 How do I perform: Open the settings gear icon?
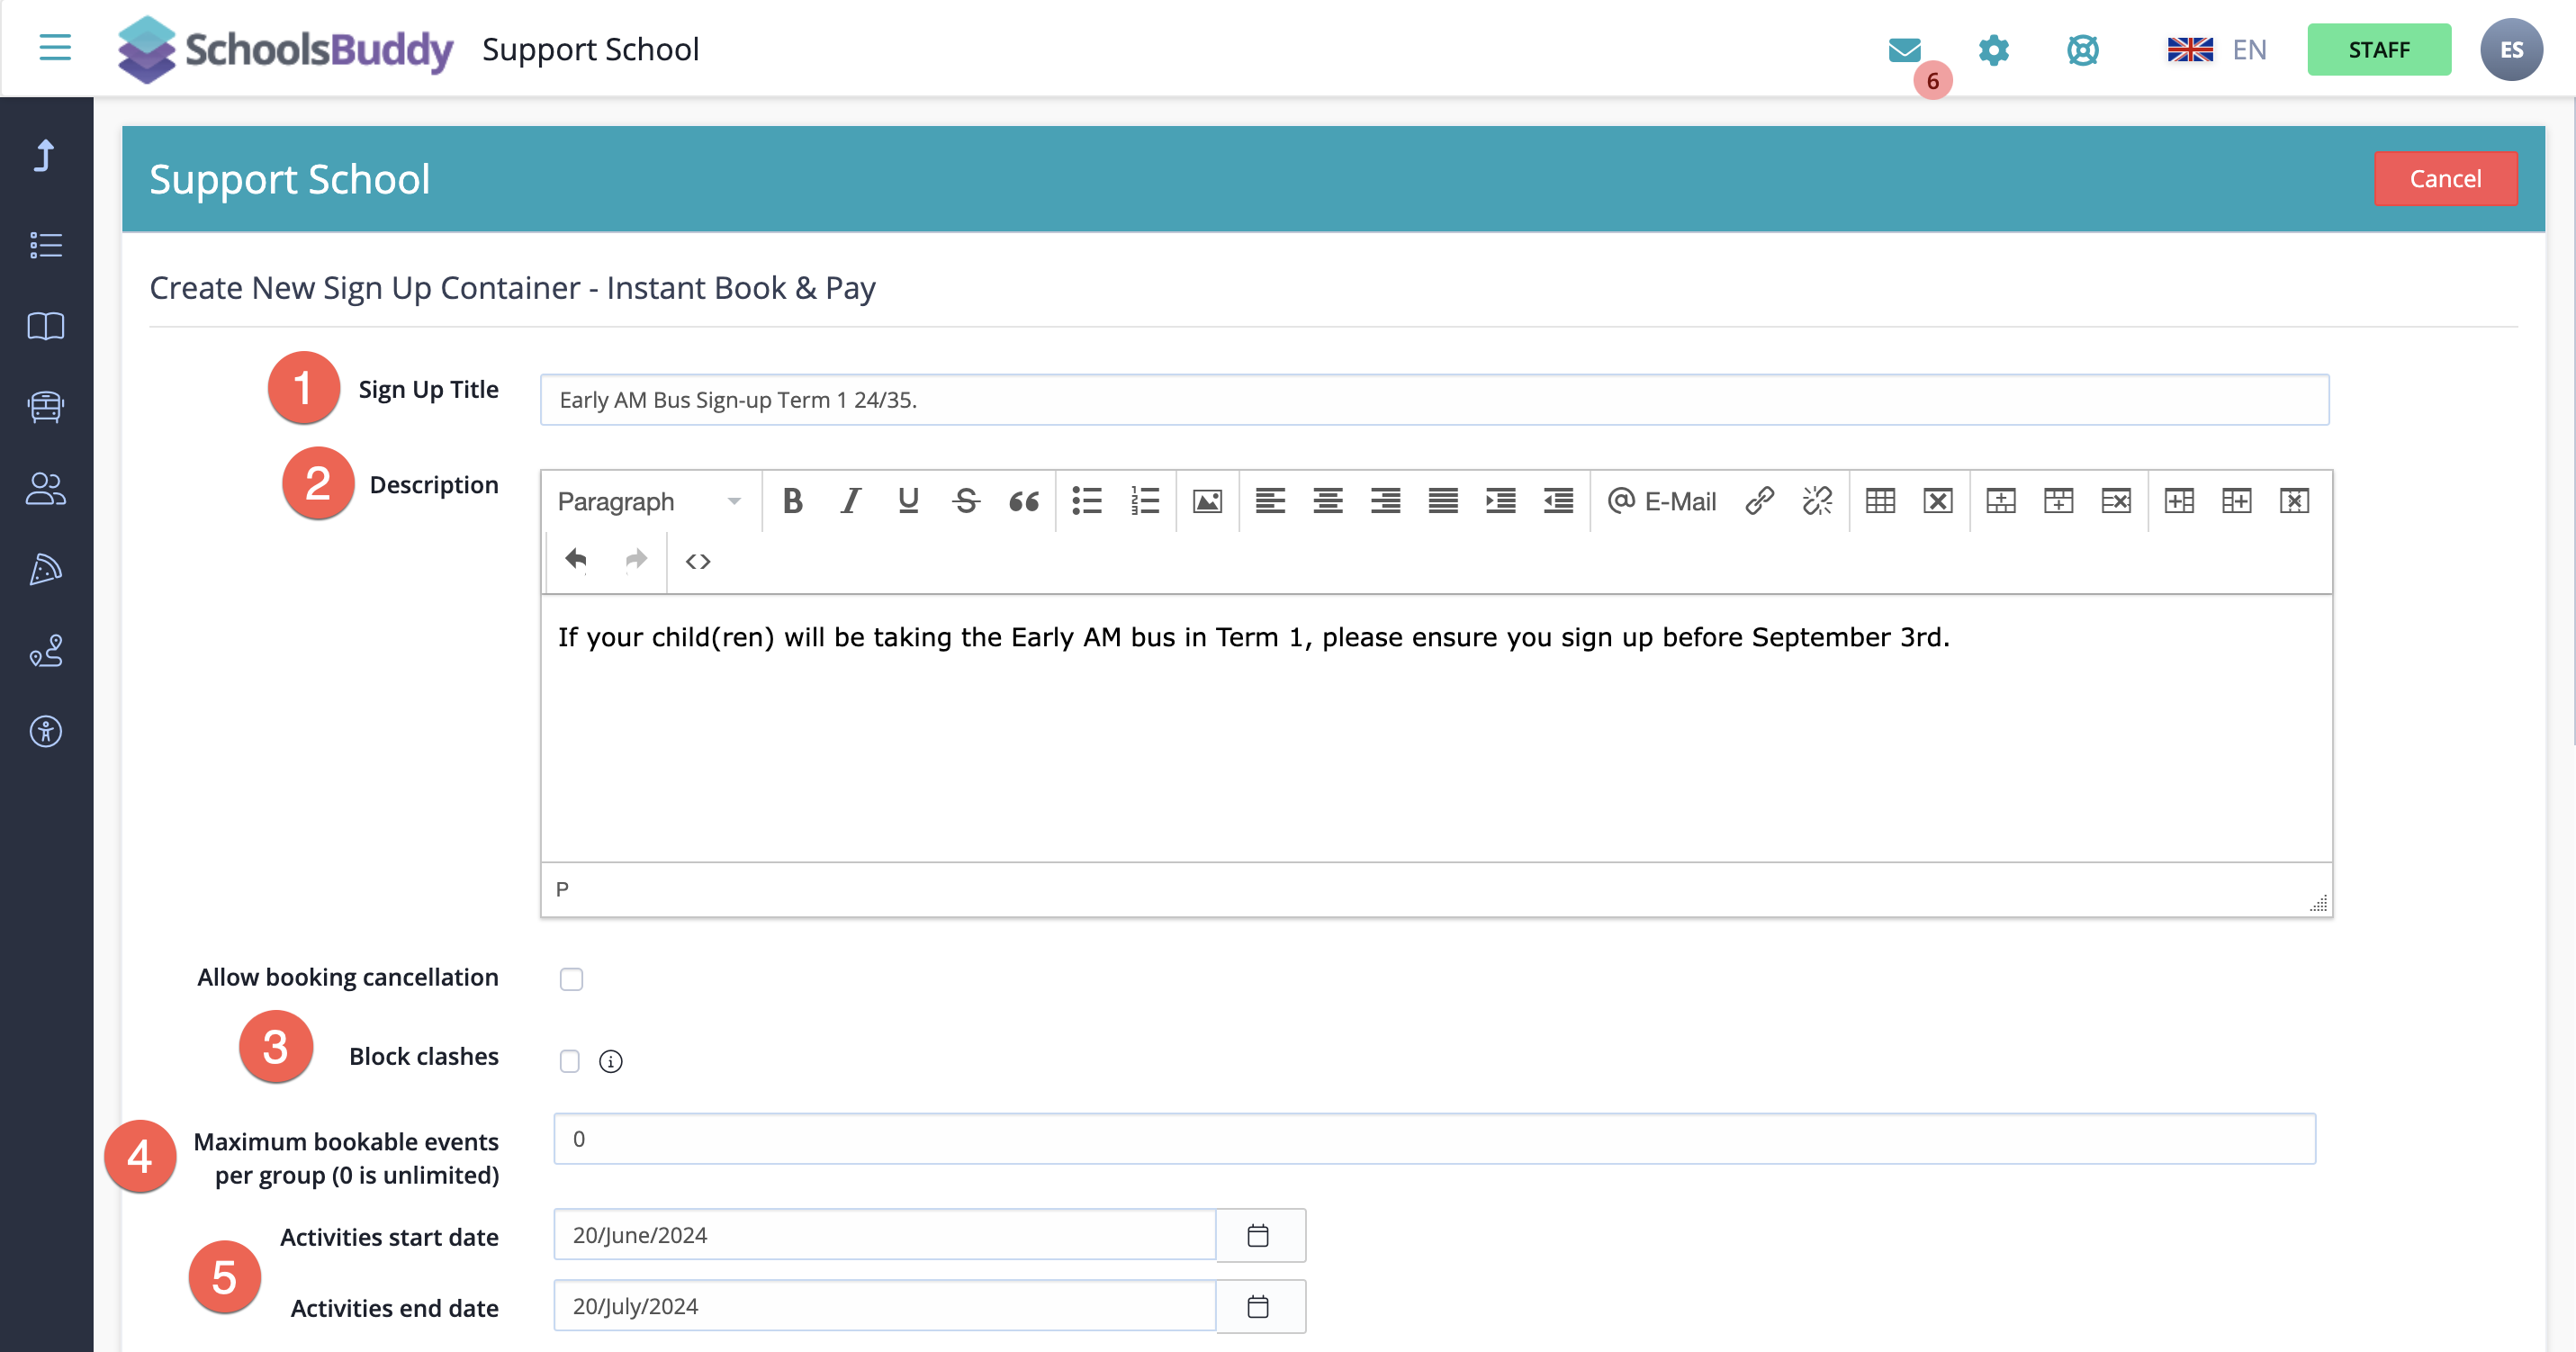click(x=1993, y=50)
